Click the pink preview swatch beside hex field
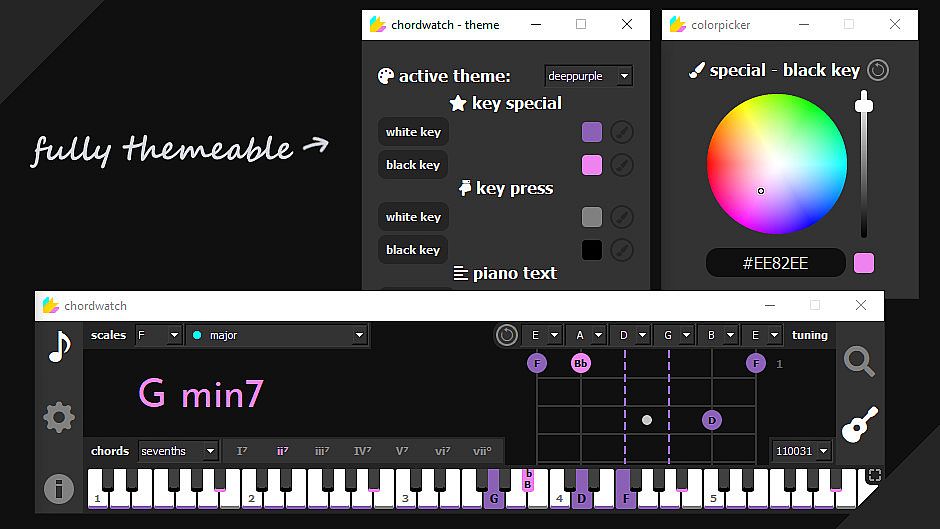The image size is (940, 529). tap(864, 263)
